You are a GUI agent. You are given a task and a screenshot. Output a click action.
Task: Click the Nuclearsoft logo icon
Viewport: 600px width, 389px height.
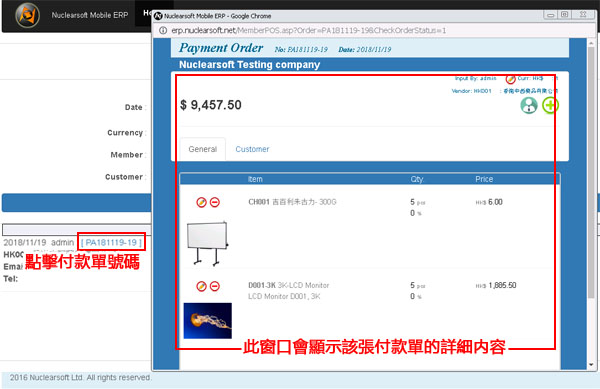[27, 15]
